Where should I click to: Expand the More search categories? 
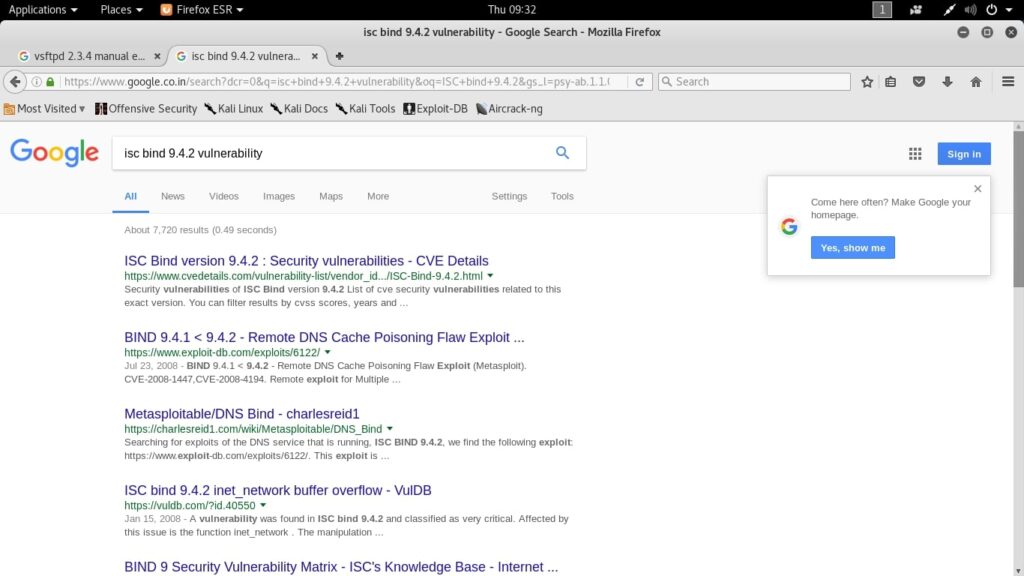coord(378,196)
